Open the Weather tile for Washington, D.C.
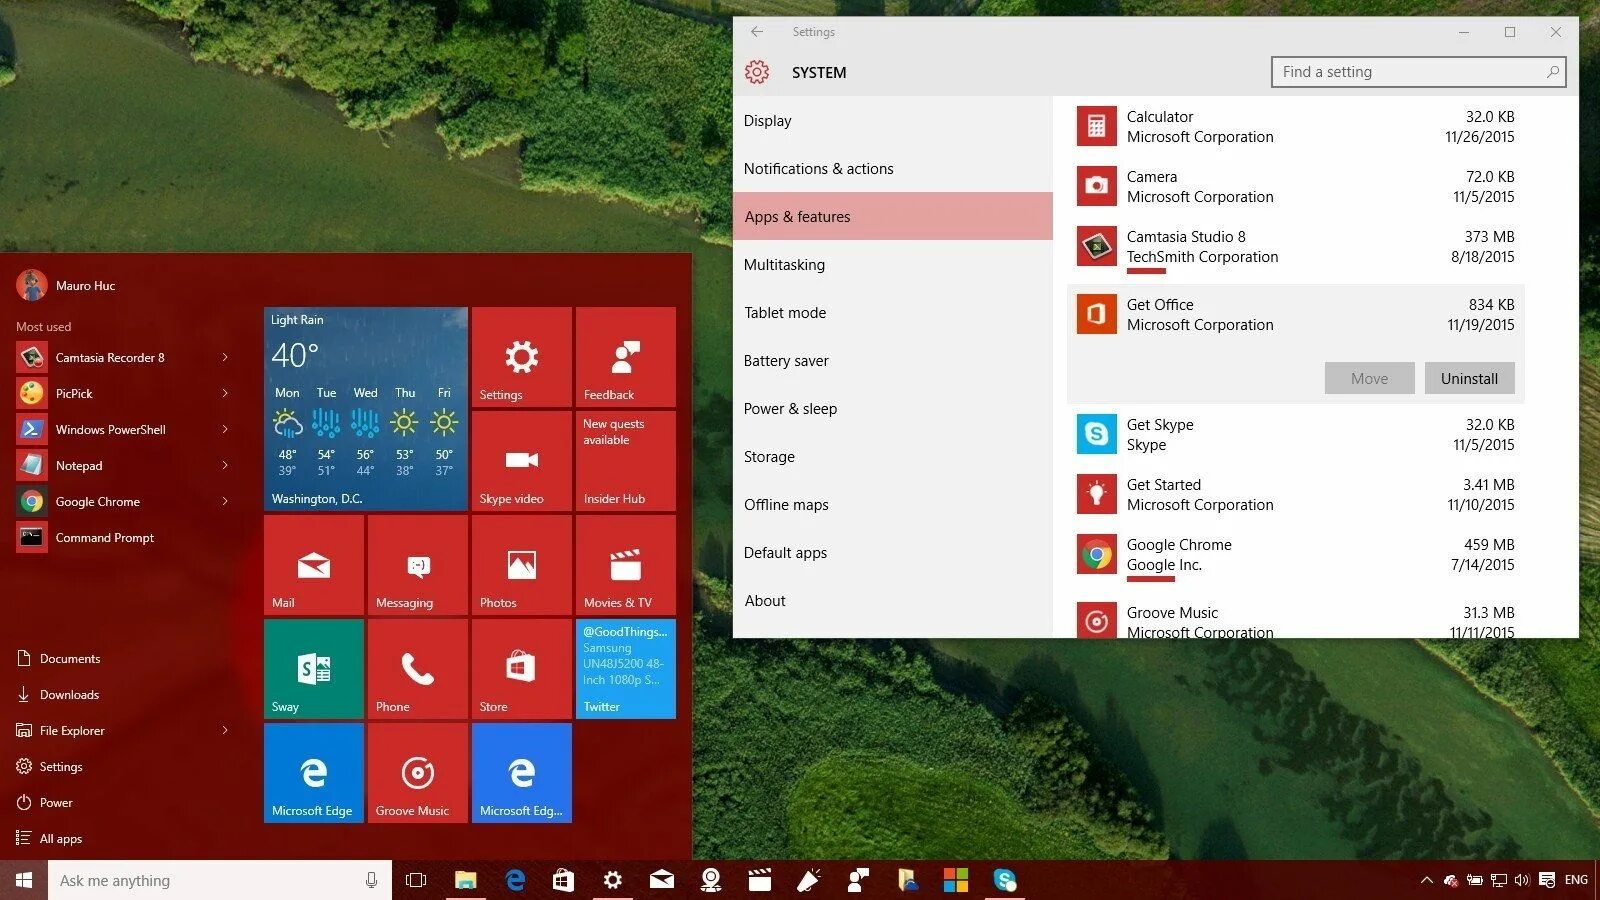Viewport: 1600px width, 900px height. tap(365, 409)
